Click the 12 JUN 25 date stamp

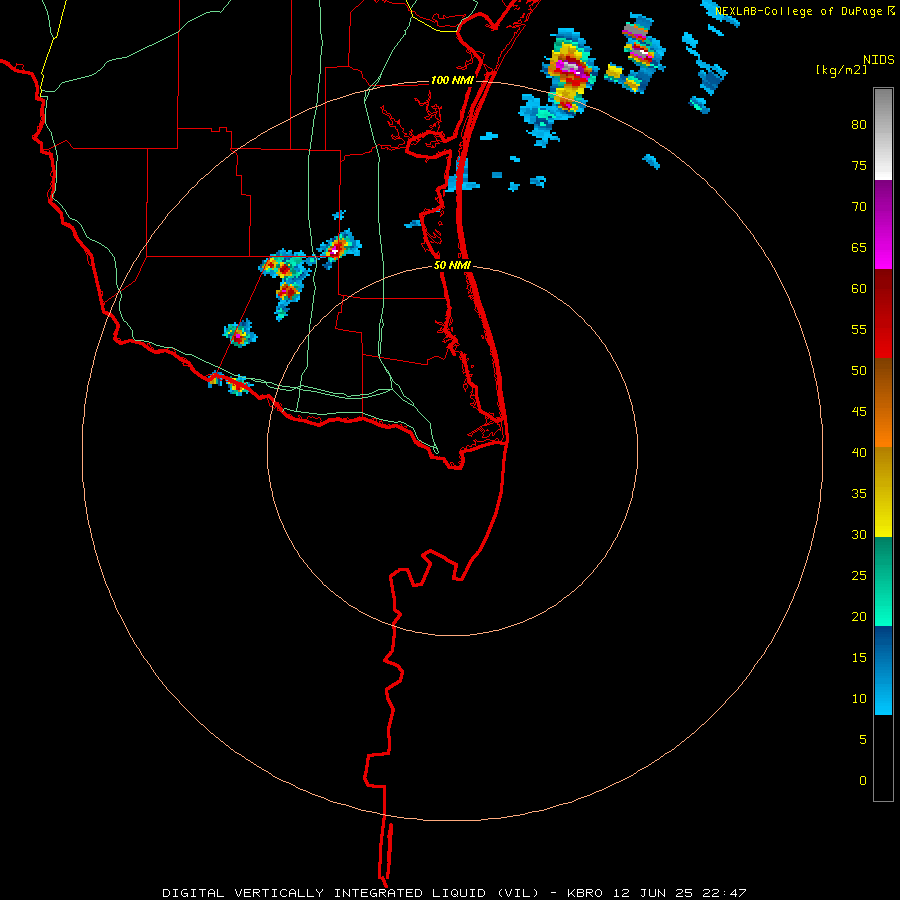click(x=653, y=893)
